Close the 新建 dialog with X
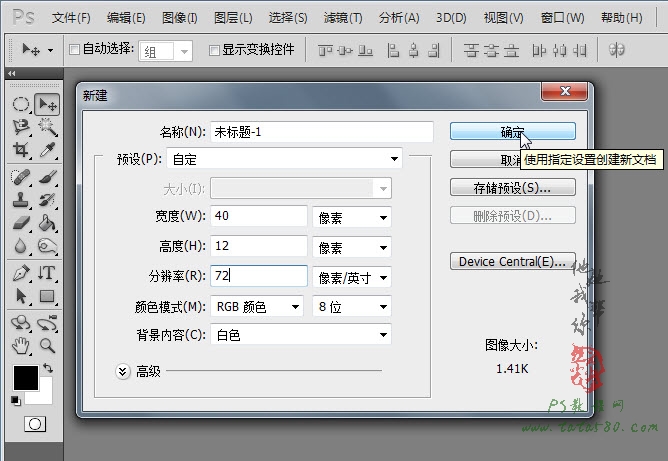 click(x=564, y=91)
